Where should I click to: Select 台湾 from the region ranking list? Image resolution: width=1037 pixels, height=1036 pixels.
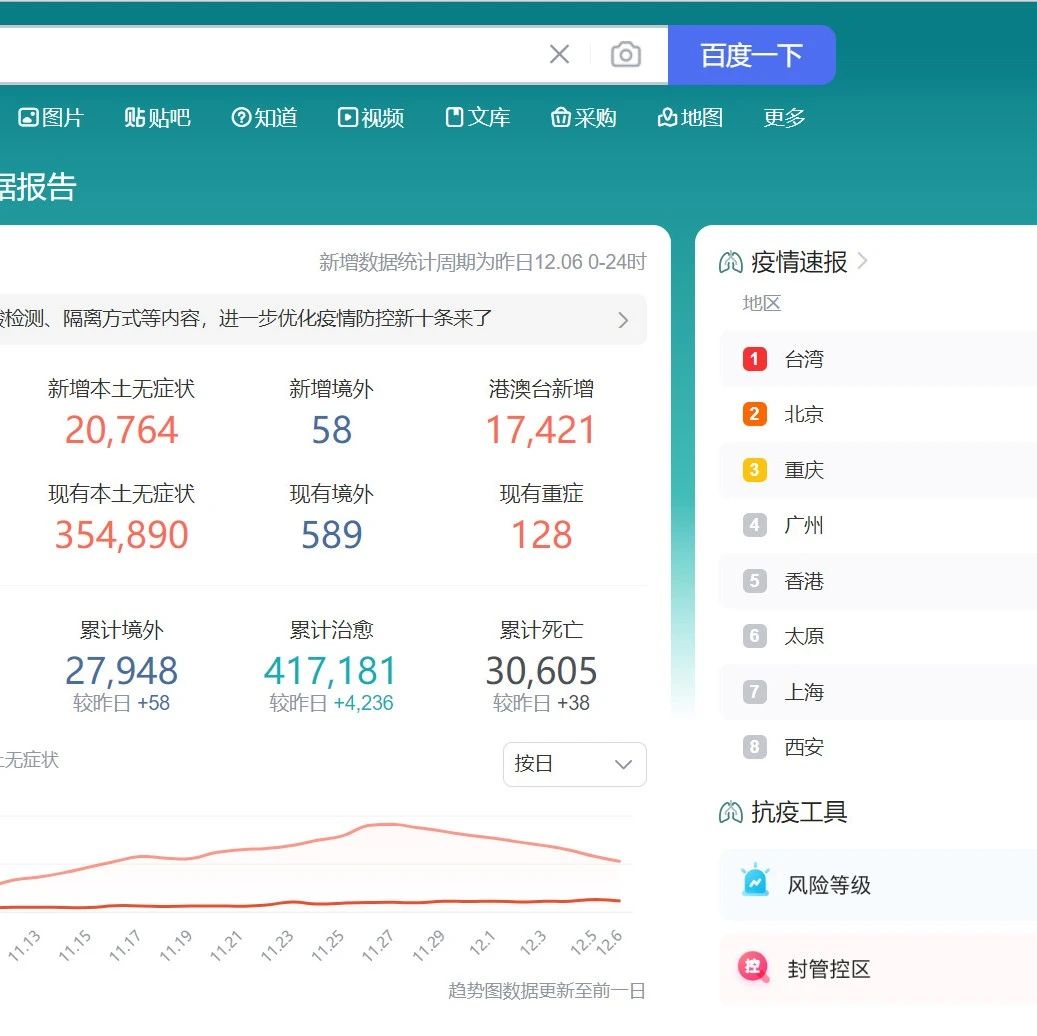click(803, 359)
